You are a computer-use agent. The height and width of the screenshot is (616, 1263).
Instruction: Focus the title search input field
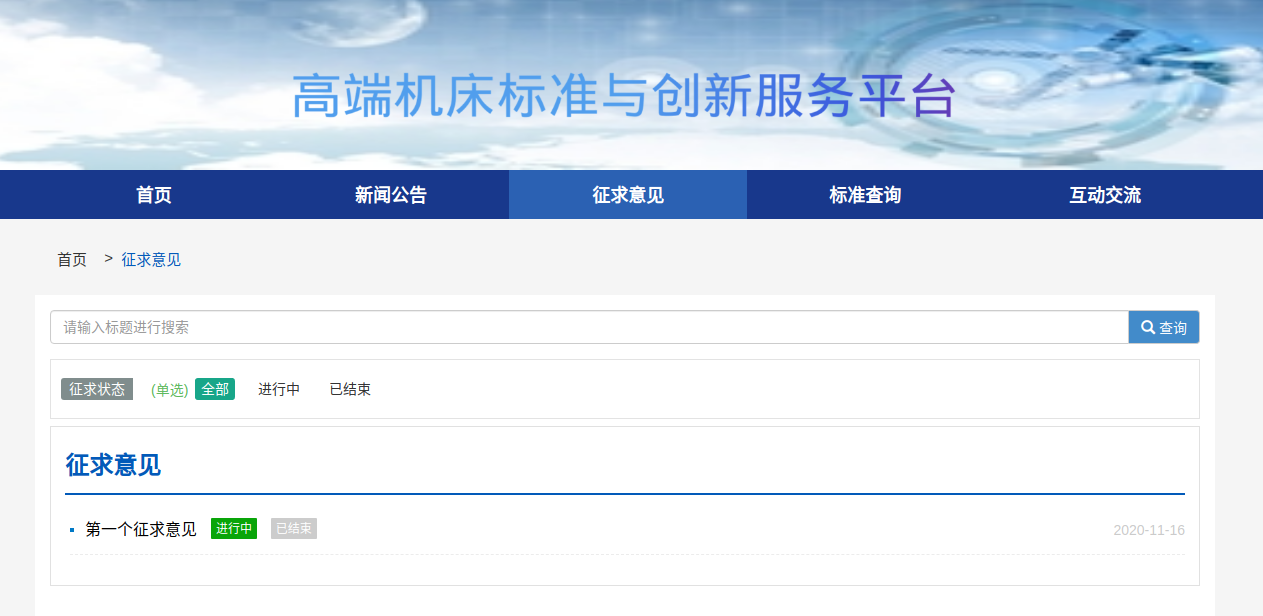click(589, 327)
